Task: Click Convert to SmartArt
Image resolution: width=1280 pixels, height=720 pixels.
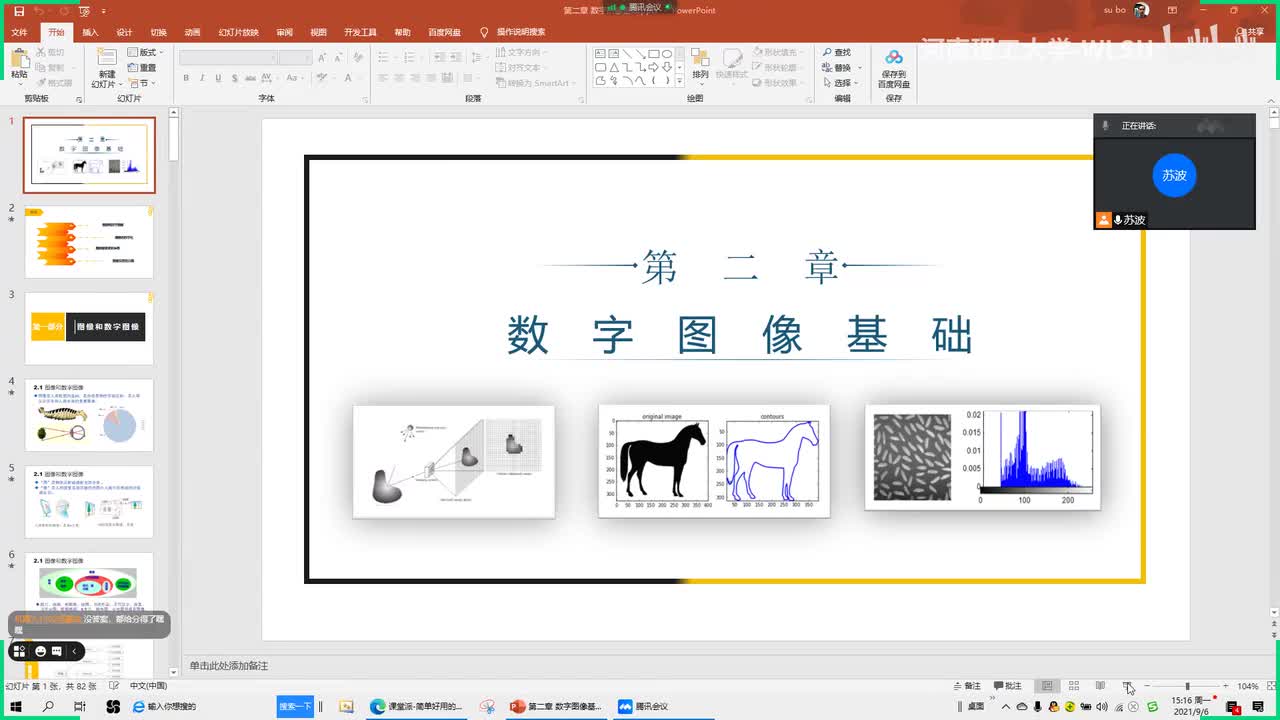Action: 535,83
